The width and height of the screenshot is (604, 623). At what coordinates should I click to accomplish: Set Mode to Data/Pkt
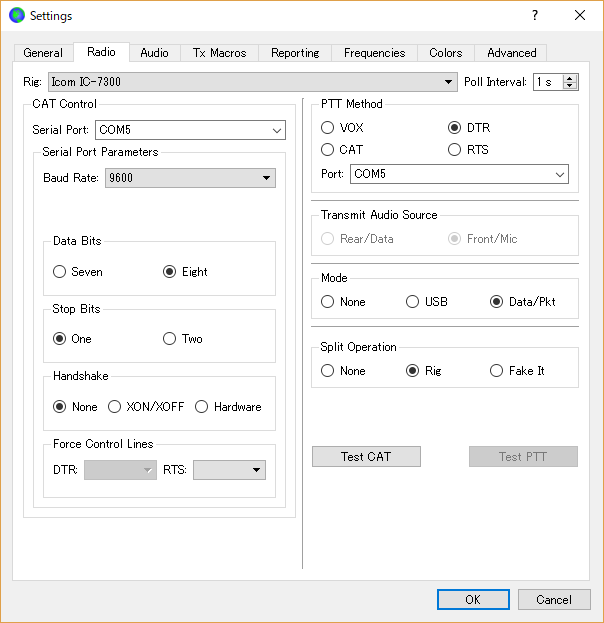click(523, 302)
